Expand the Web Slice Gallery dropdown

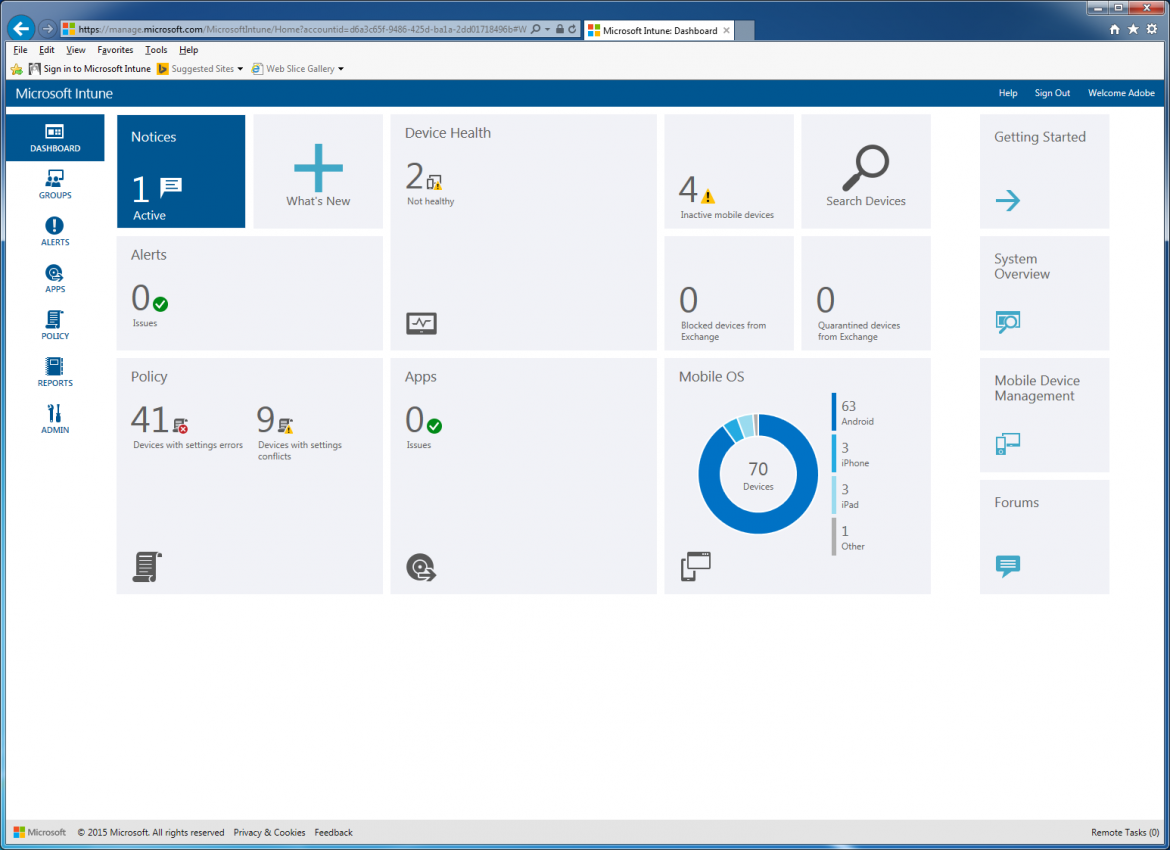pos(341,69)
